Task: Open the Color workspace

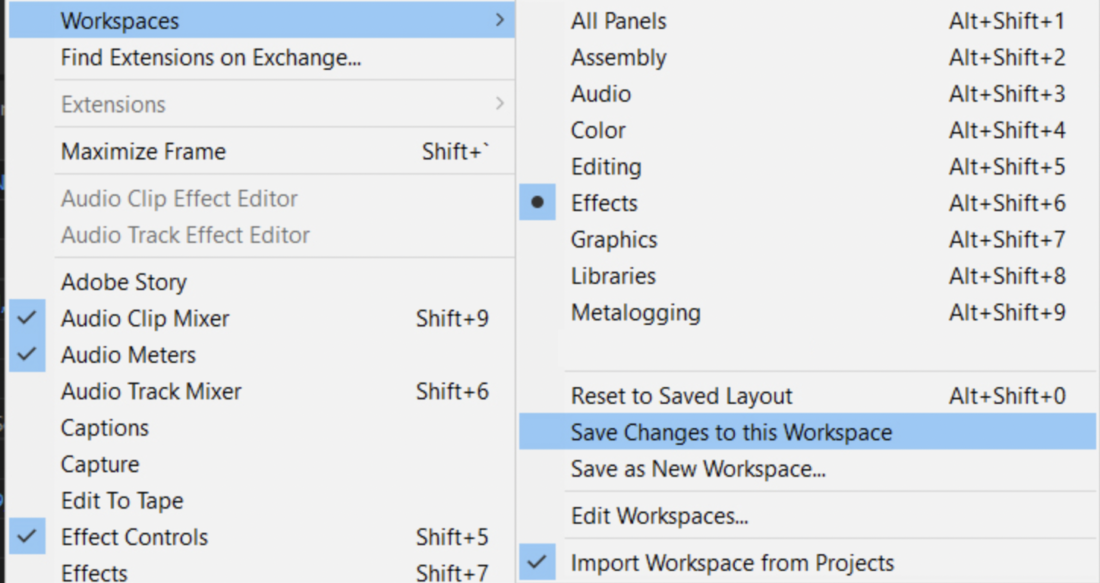Action: point(598,130)
